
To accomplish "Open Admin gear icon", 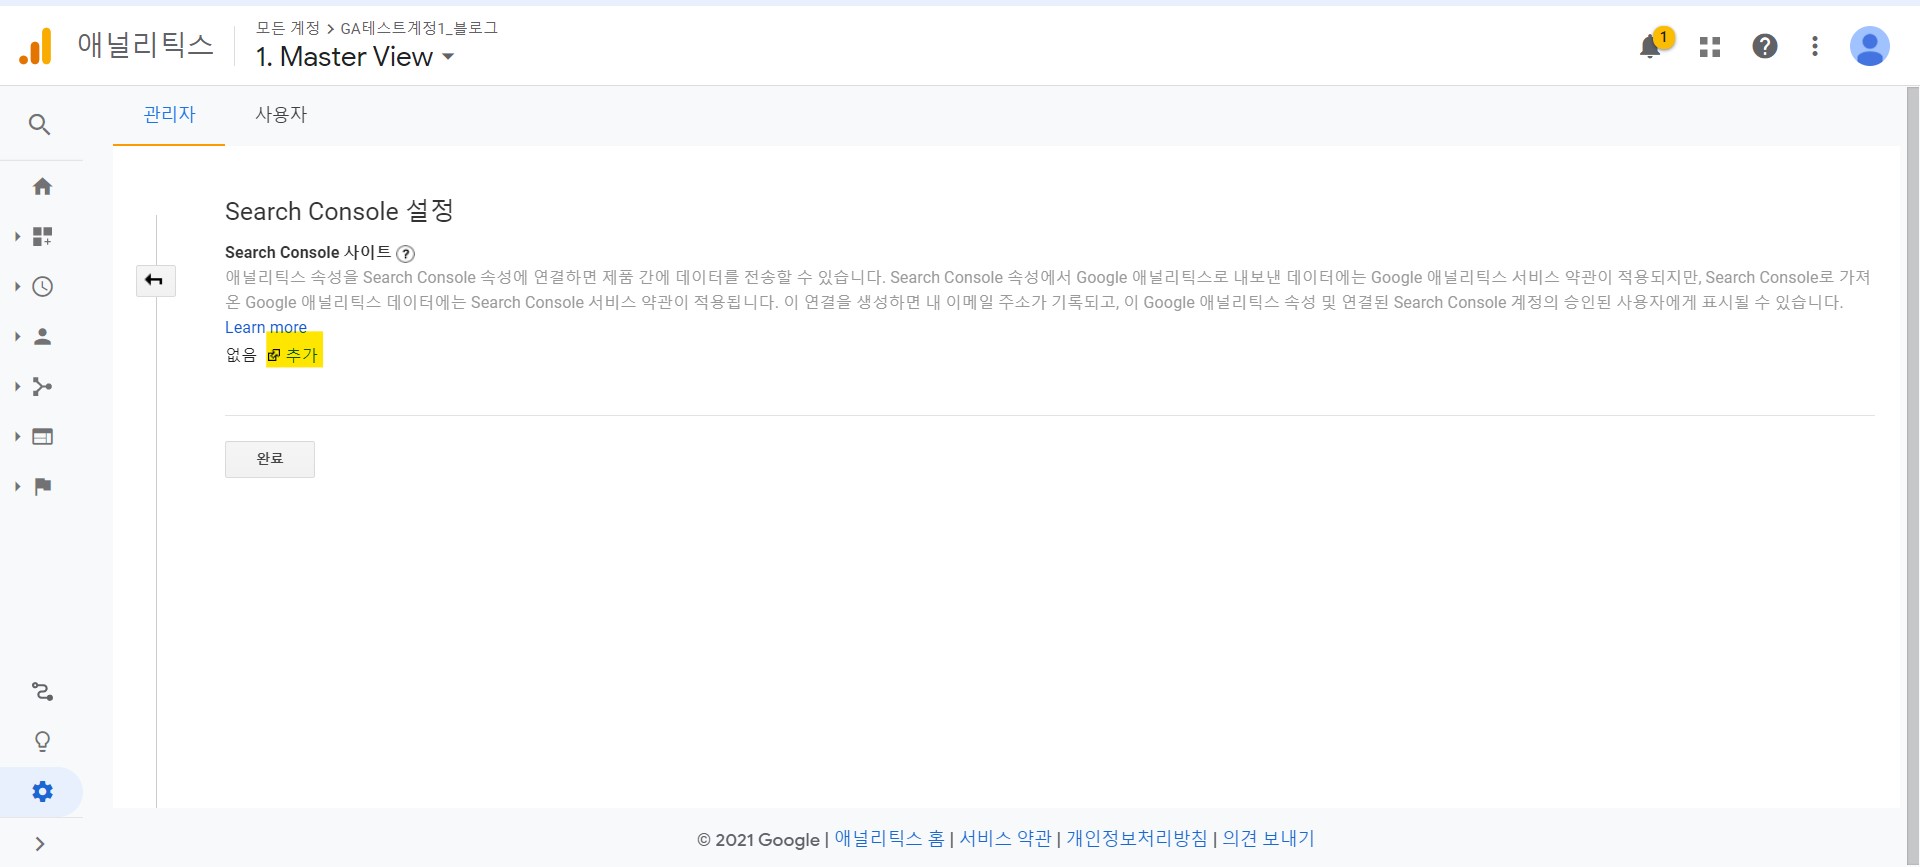I will 42,792.
